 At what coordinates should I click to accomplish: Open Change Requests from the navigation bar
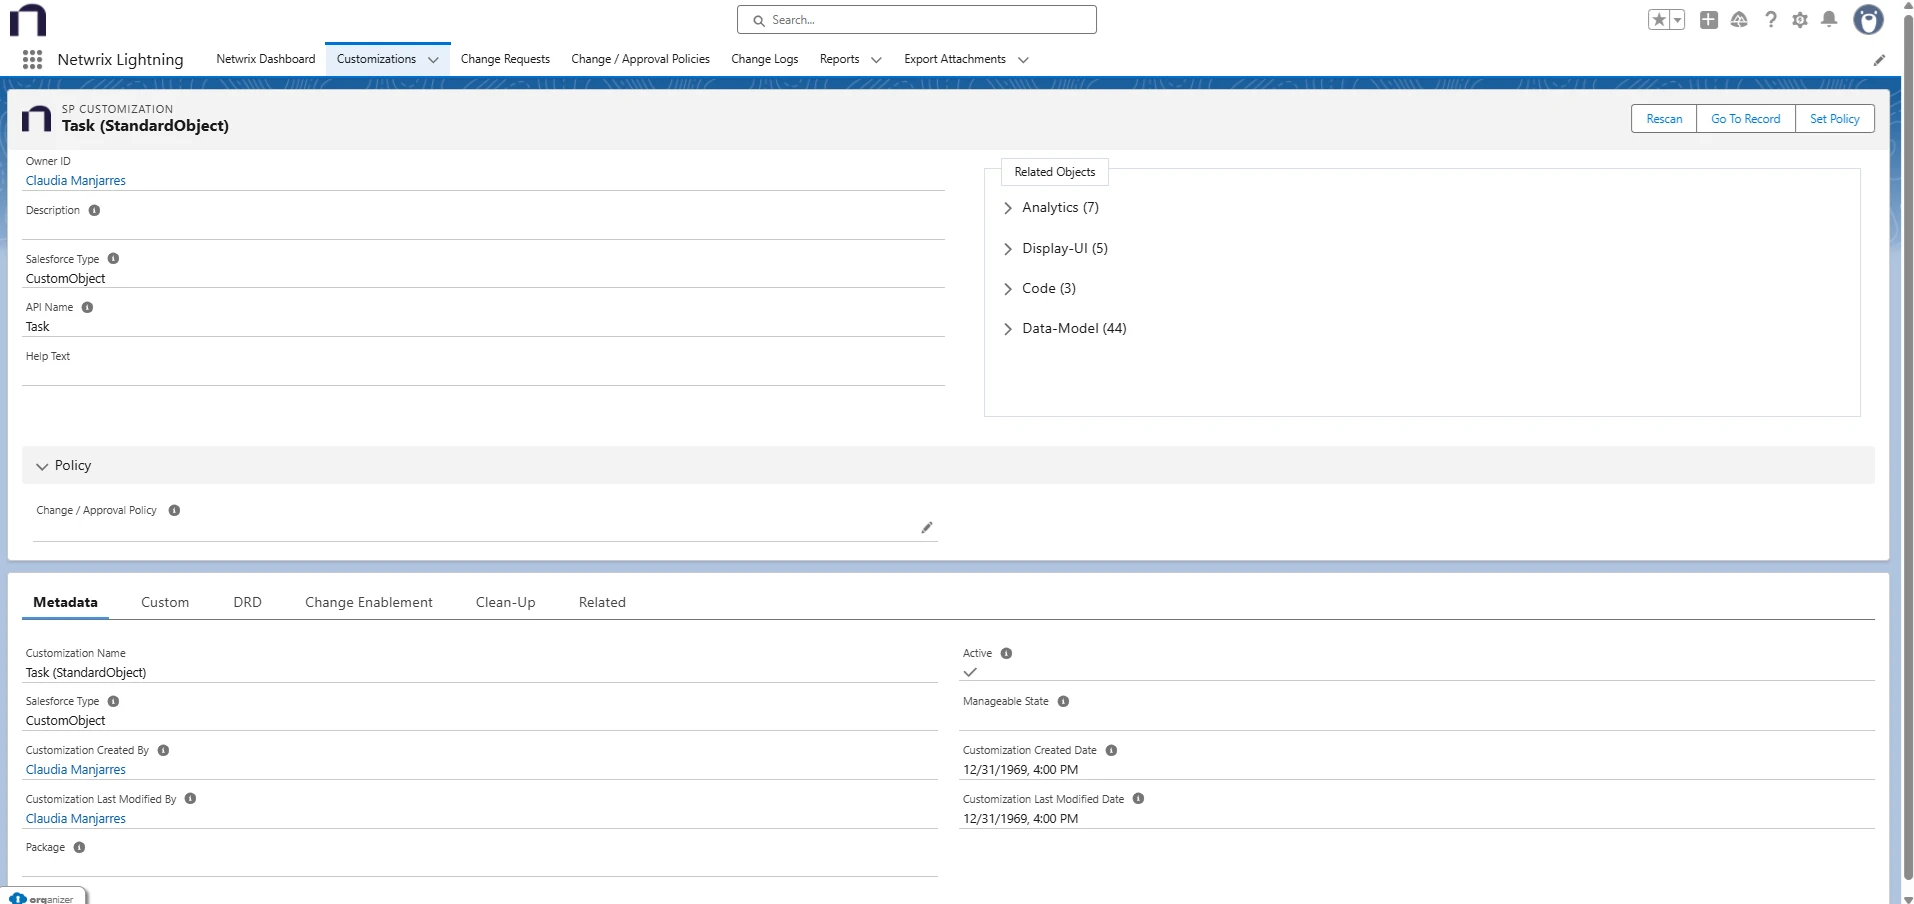click(x=505, y=59)
